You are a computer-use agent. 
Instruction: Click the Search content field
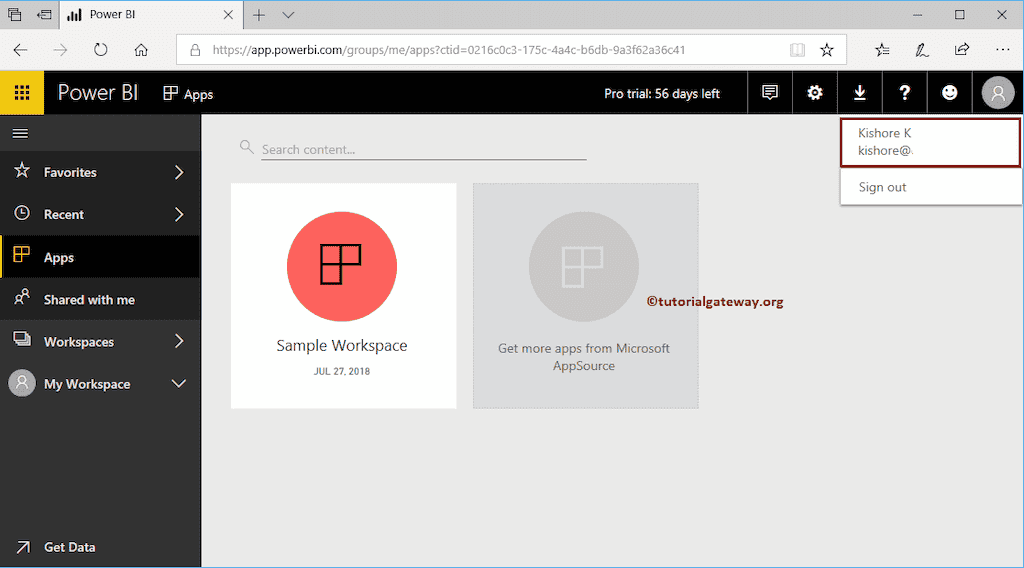point(424,150)
